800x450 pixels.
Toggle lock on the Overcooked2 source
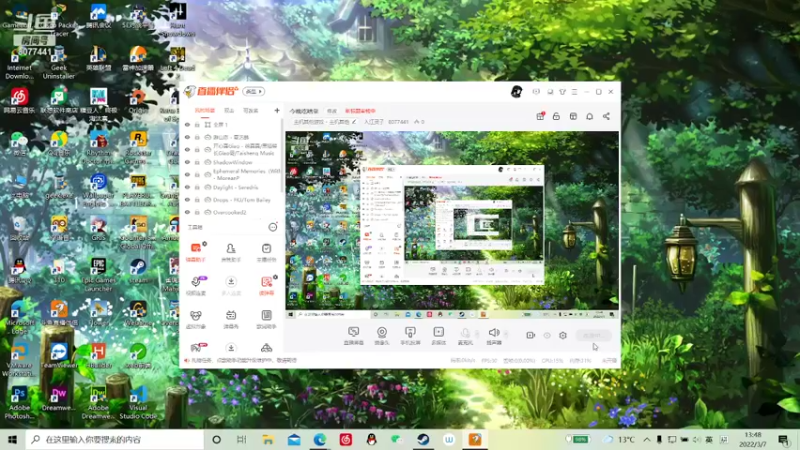197,212
